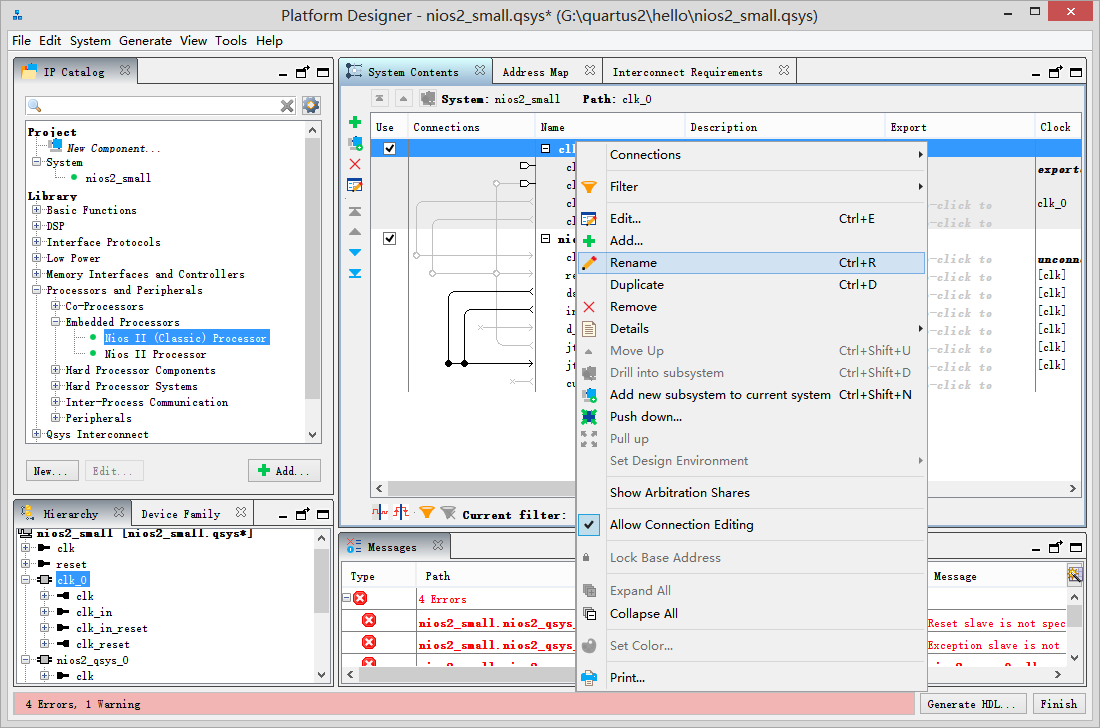1100x728 pixels.
Task: Click the navigate up arrow icon next to System label
Action: point(403,99)
